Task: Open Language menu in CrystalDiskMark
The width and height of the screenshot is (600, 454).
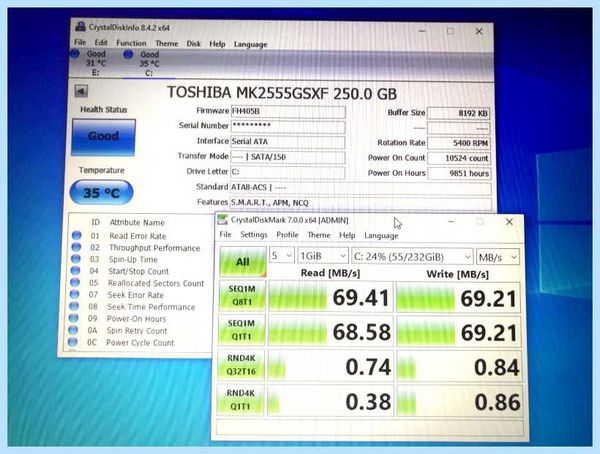Action: (x=381, y=236)
